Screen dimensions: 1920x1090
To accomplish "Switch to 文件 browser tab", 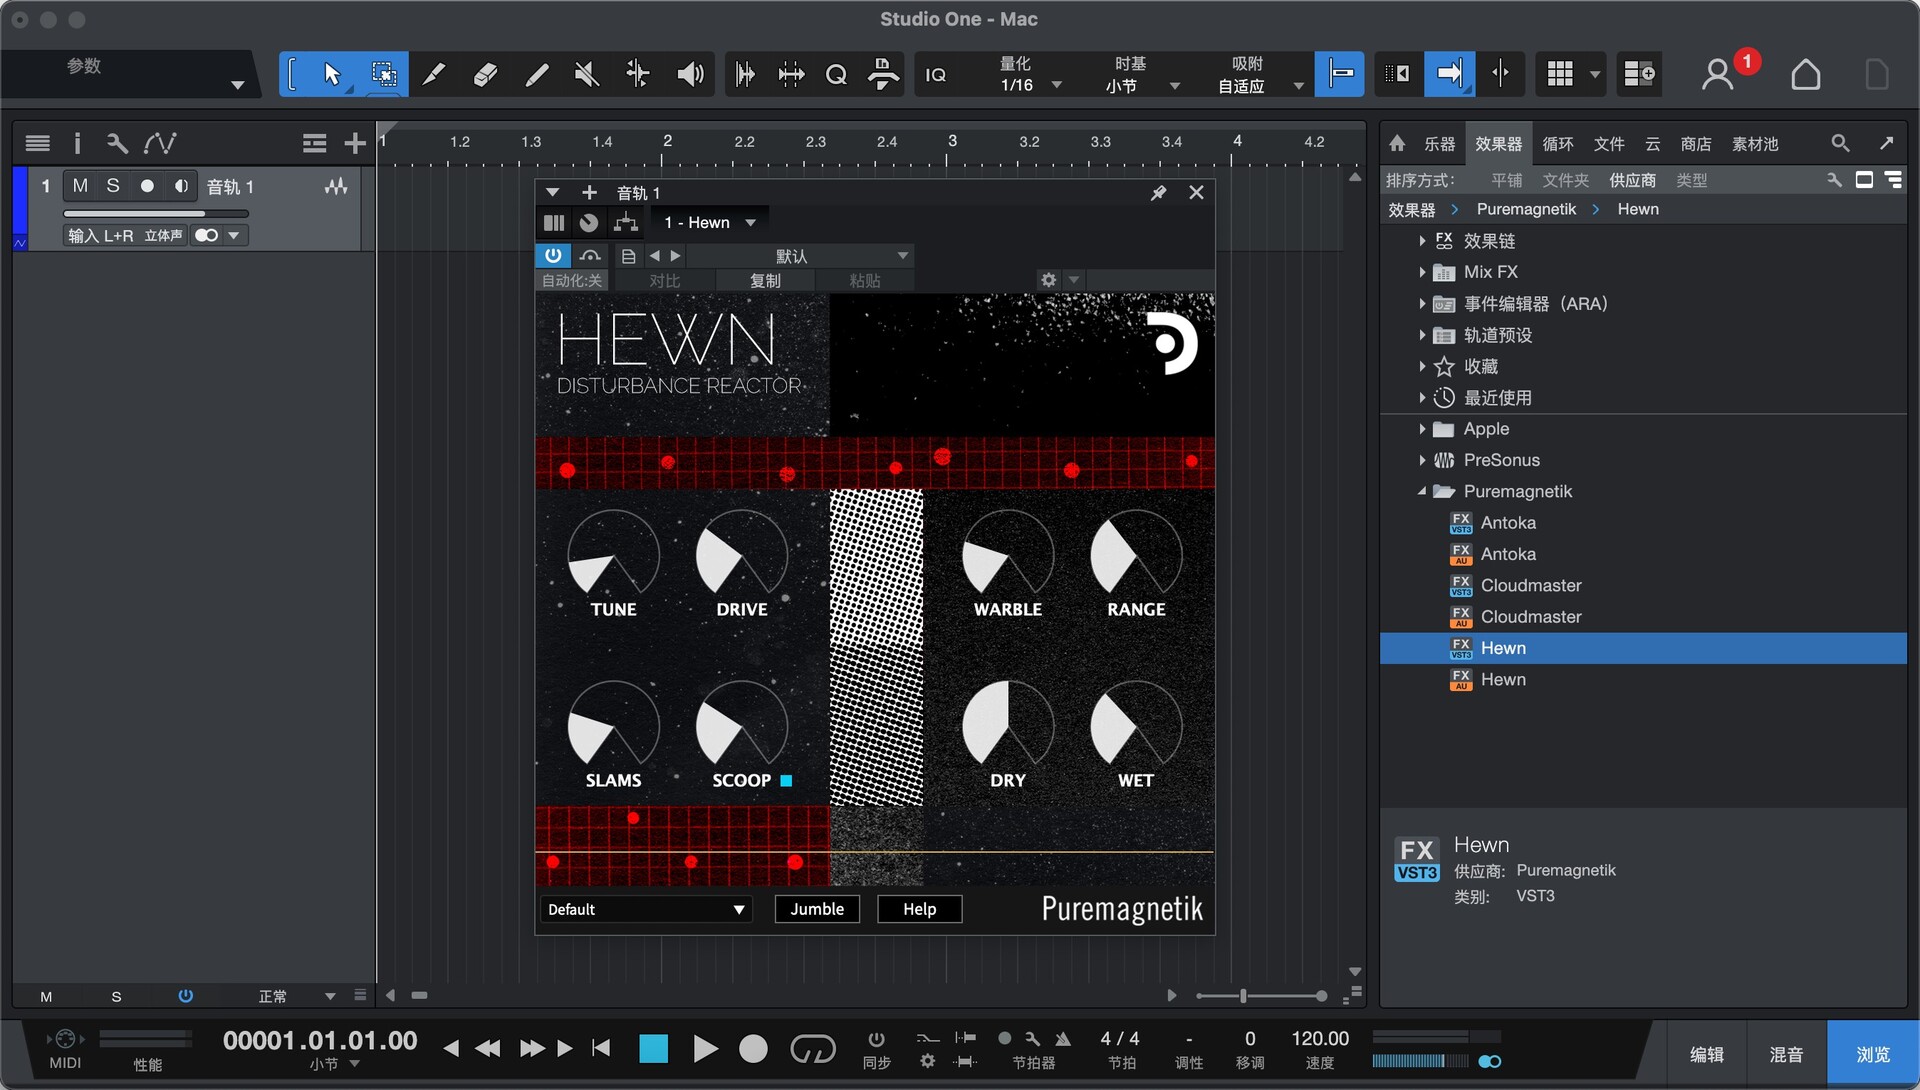I will tap(1608, 144).
